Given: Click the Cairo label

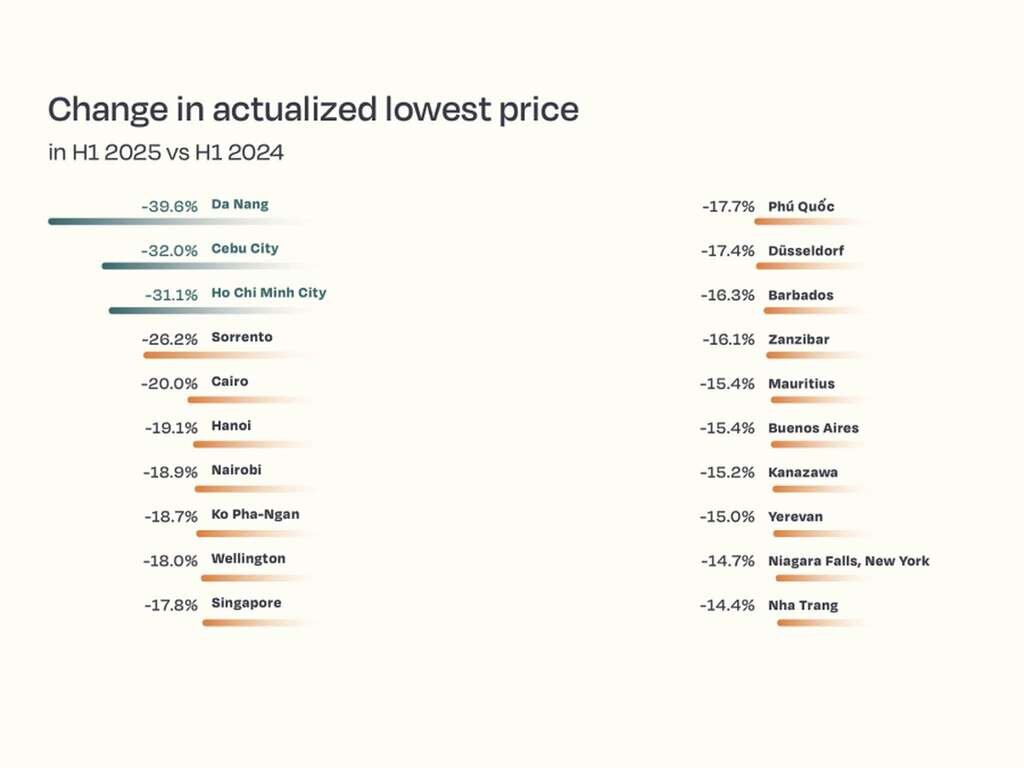Looking at the screenshot, I should point(230,381).
